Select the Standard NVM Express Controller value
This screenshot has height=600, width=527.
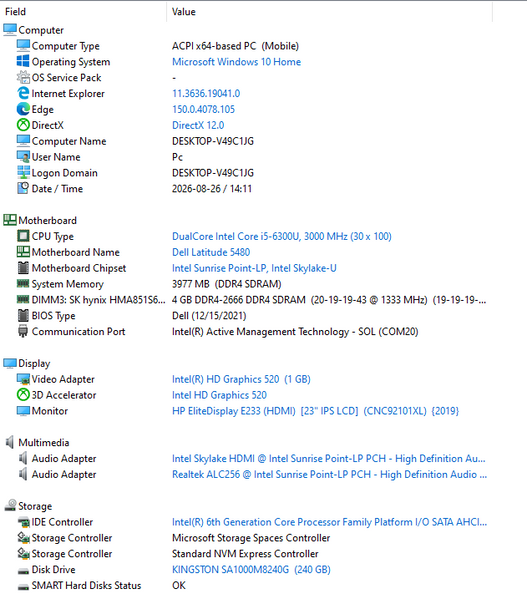[x=245, y=554]
